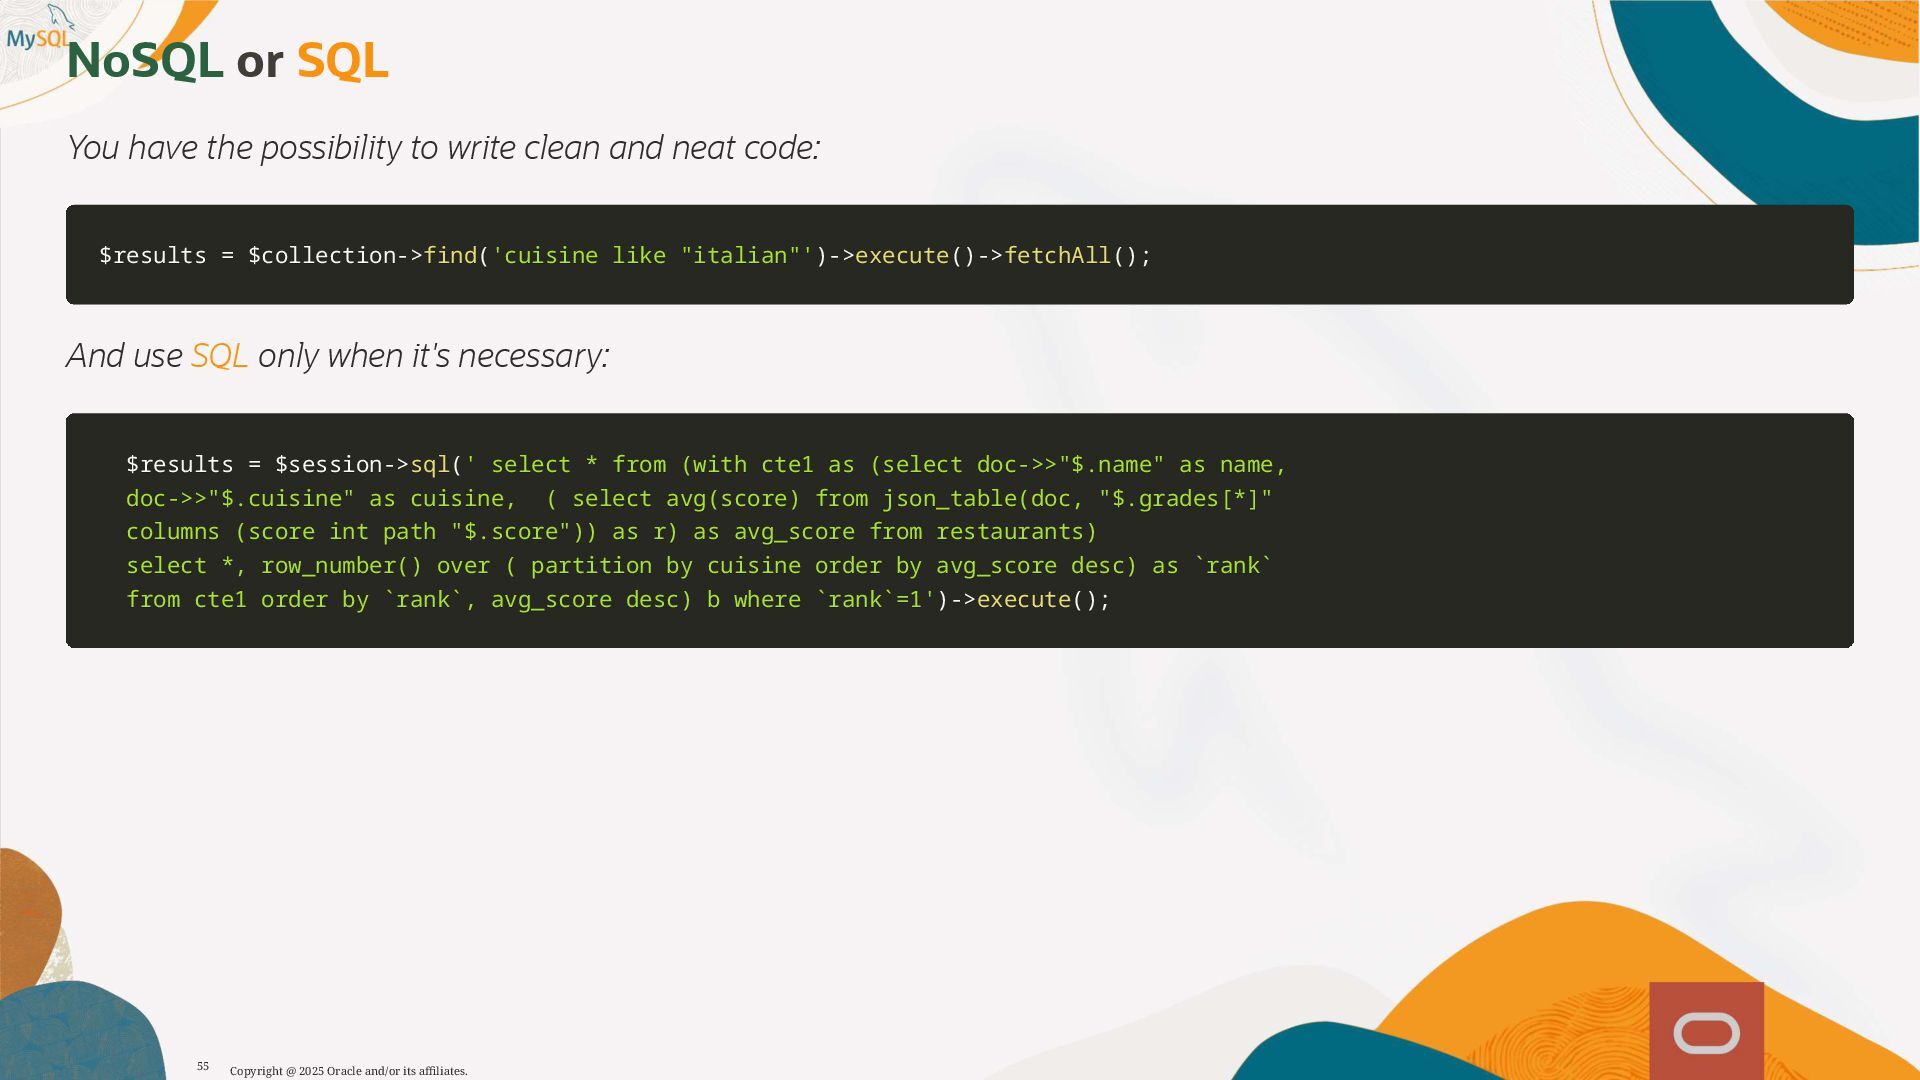
Task: Click the orange SQL word in title
Action: [342, 62]
